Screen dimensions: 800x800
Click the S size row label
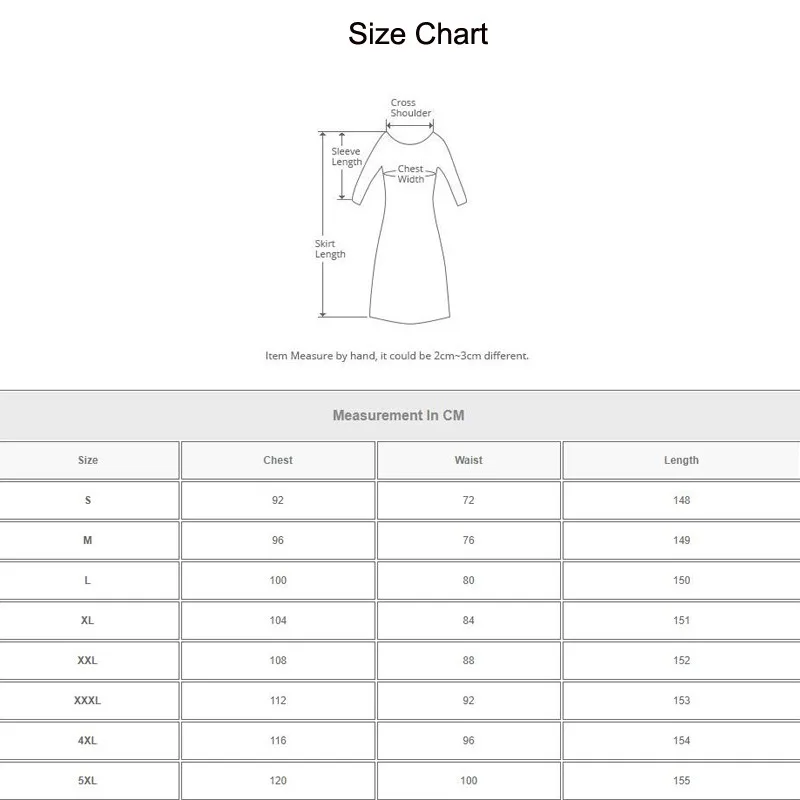(x=88, y=500)
